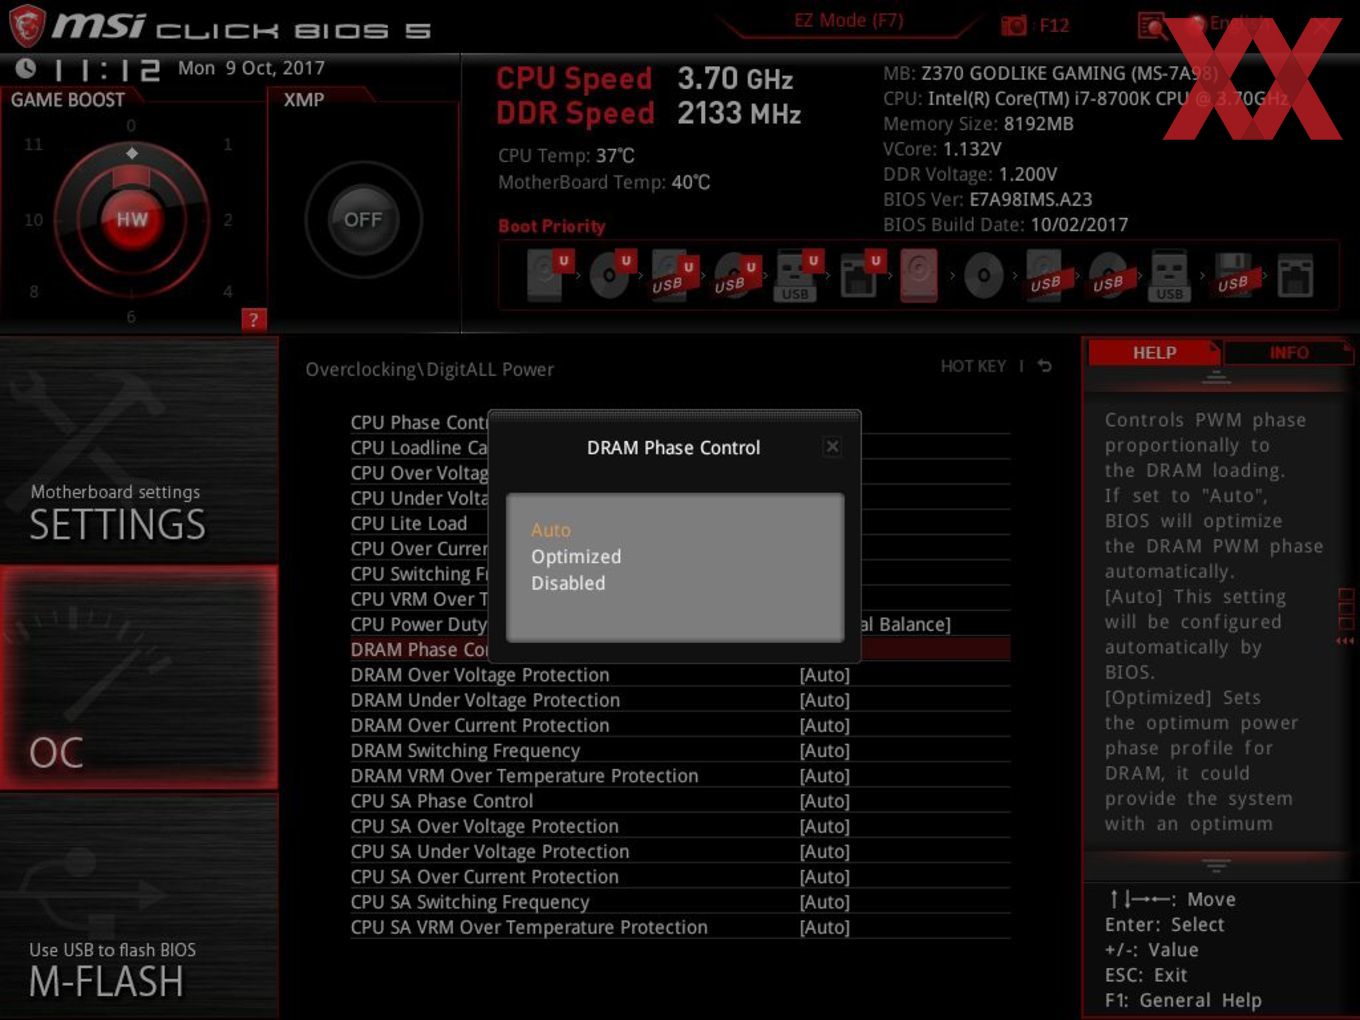Click the UEFI hard disk boot device icon
The image size is (1360, 1020).
tap(548, 275)
